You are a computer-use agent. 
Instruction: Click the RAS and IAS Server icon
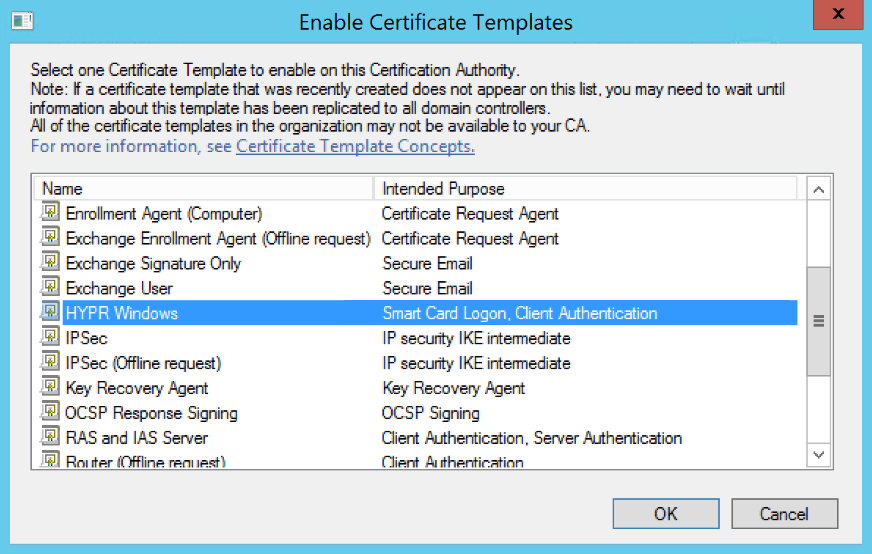(x=50, y=437)
